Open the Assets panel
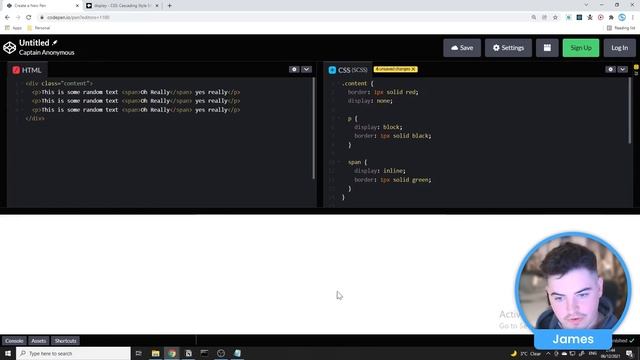This screenshot has height=360, width=640. (x=39, y=341)
